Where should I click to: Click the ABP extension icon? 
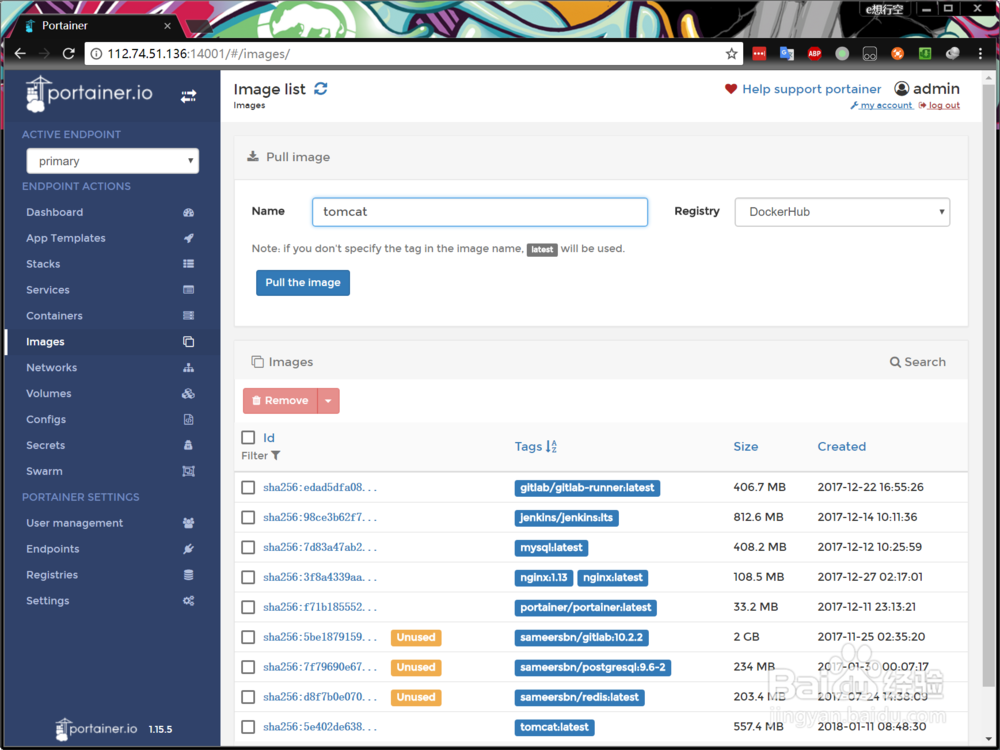point(814,54)
